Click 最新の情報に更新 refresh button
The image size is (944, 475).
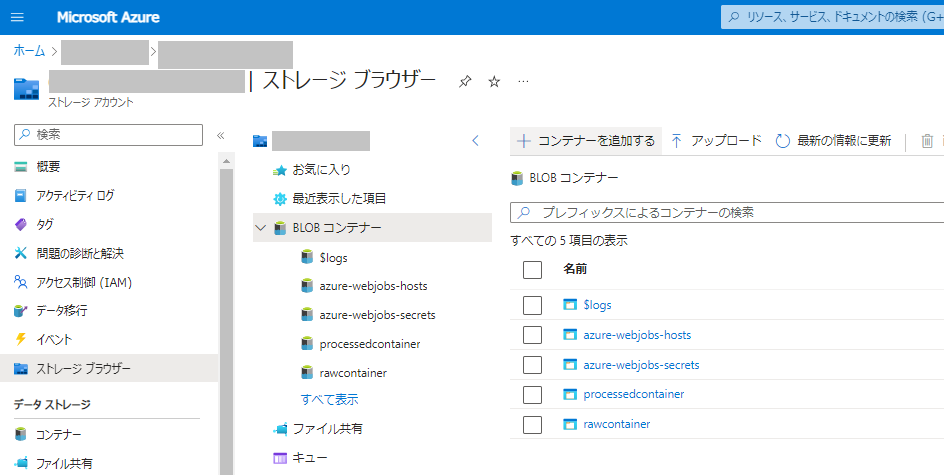(834, 141)
